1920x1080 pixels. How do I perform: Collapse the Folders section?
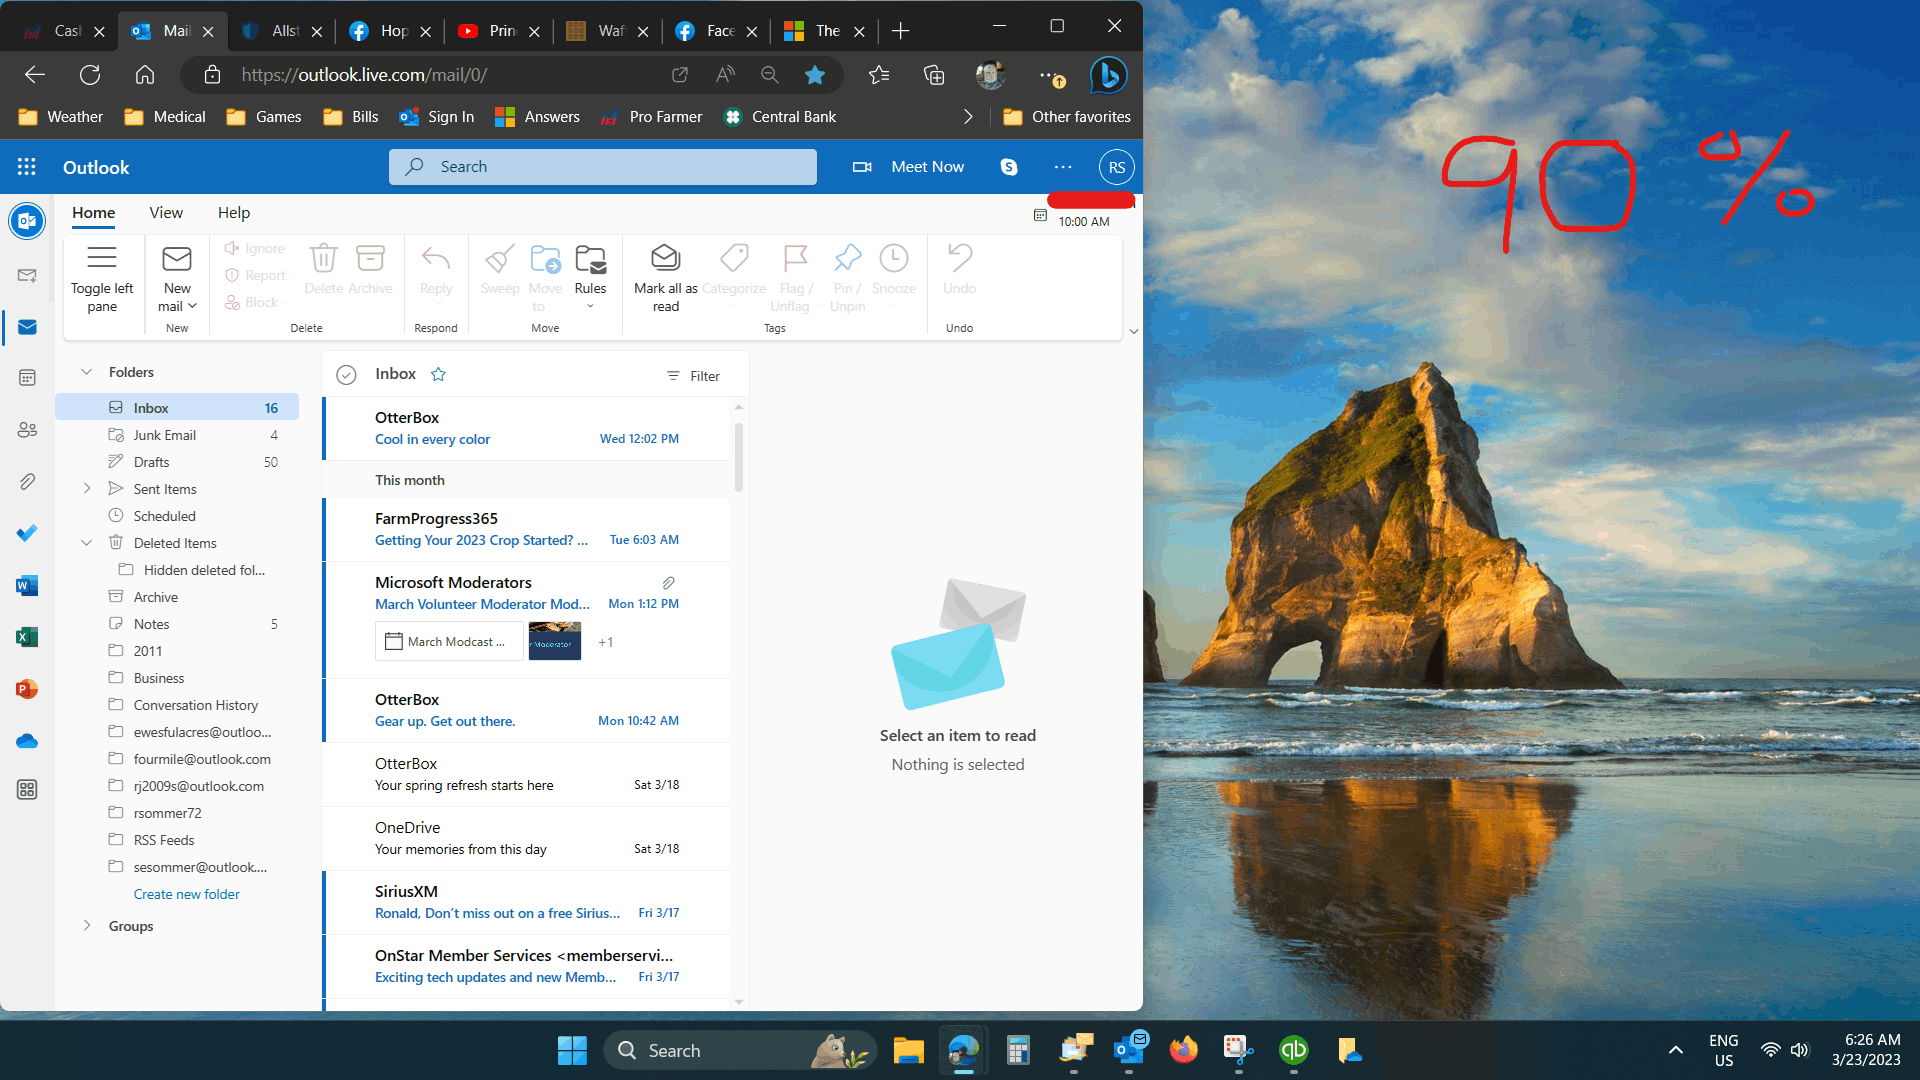click(x=87, y=372)
